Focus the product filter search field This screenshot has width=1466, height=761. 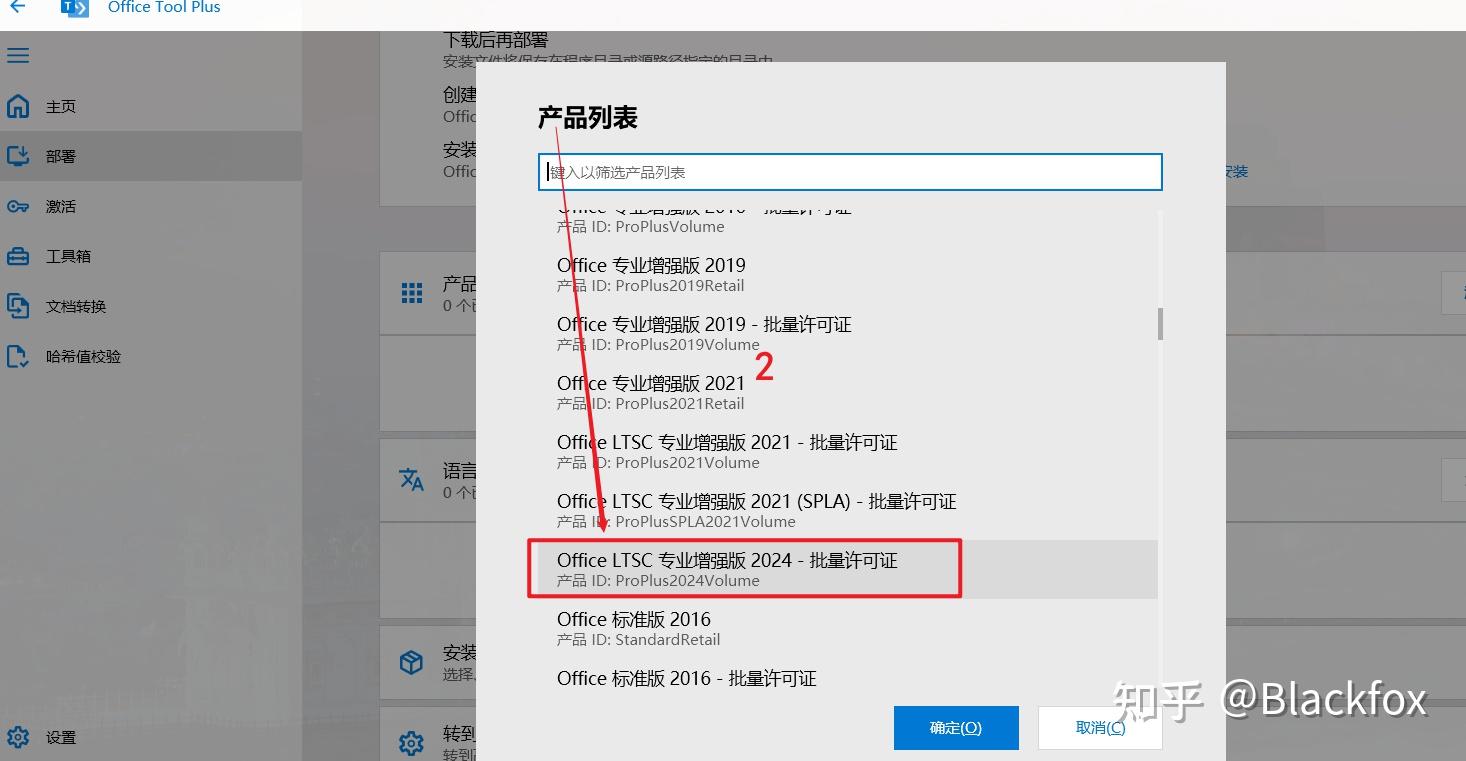(x=850, y=172)
